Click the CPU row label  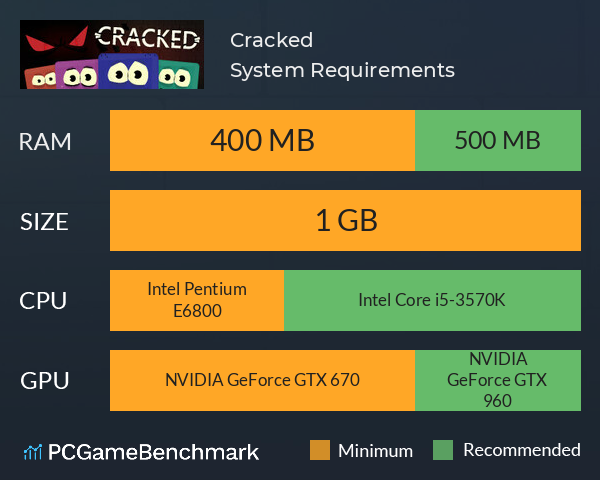[x=43, y=301]
